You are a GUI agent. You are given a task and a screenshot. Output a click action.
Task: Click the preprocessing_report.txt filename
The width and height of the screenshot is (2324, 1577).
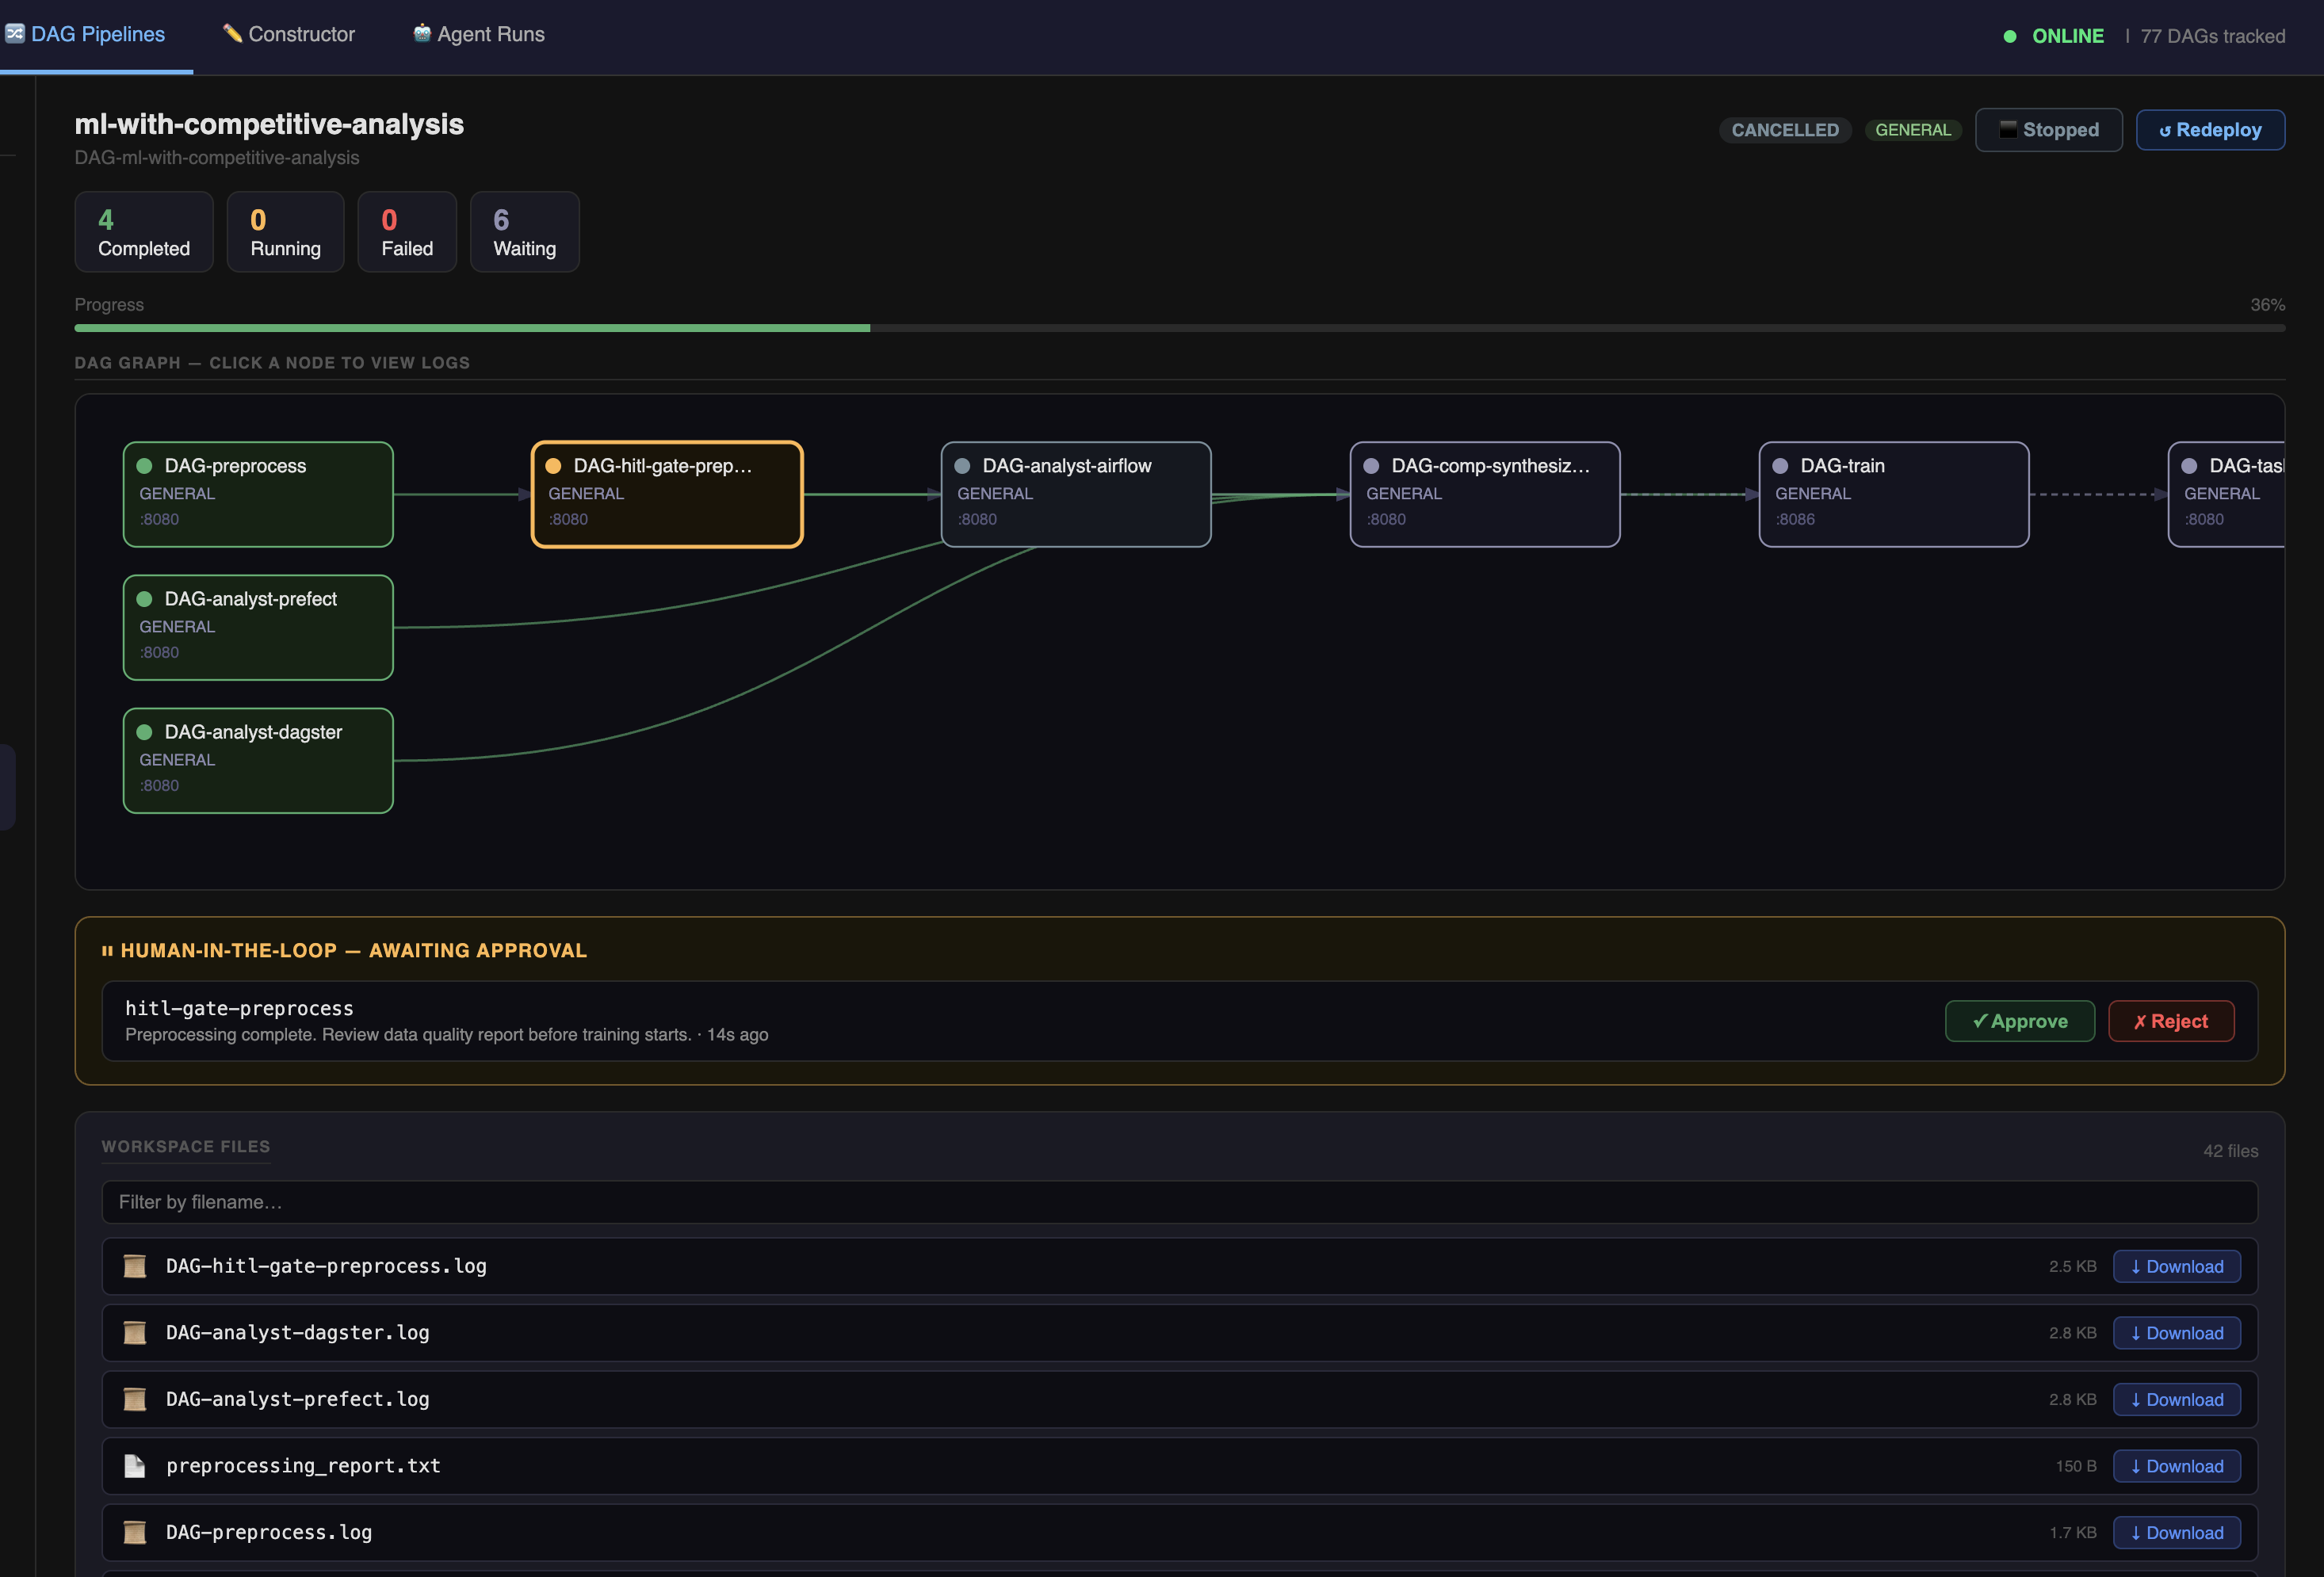[x=303, y=1466]
